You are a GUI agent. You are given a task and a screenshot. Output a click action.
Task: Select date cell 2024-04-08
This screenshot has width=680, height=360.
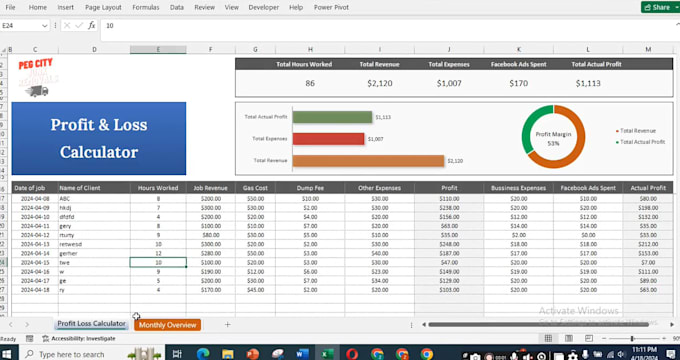click(35, 199)
